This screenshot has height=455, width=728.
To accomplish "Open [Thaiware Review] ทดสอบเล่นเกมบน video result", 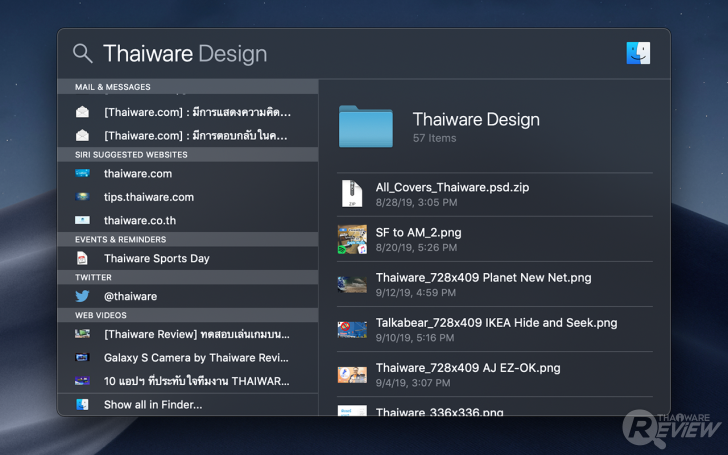I will pyautogui.click(x=188, y=334).
